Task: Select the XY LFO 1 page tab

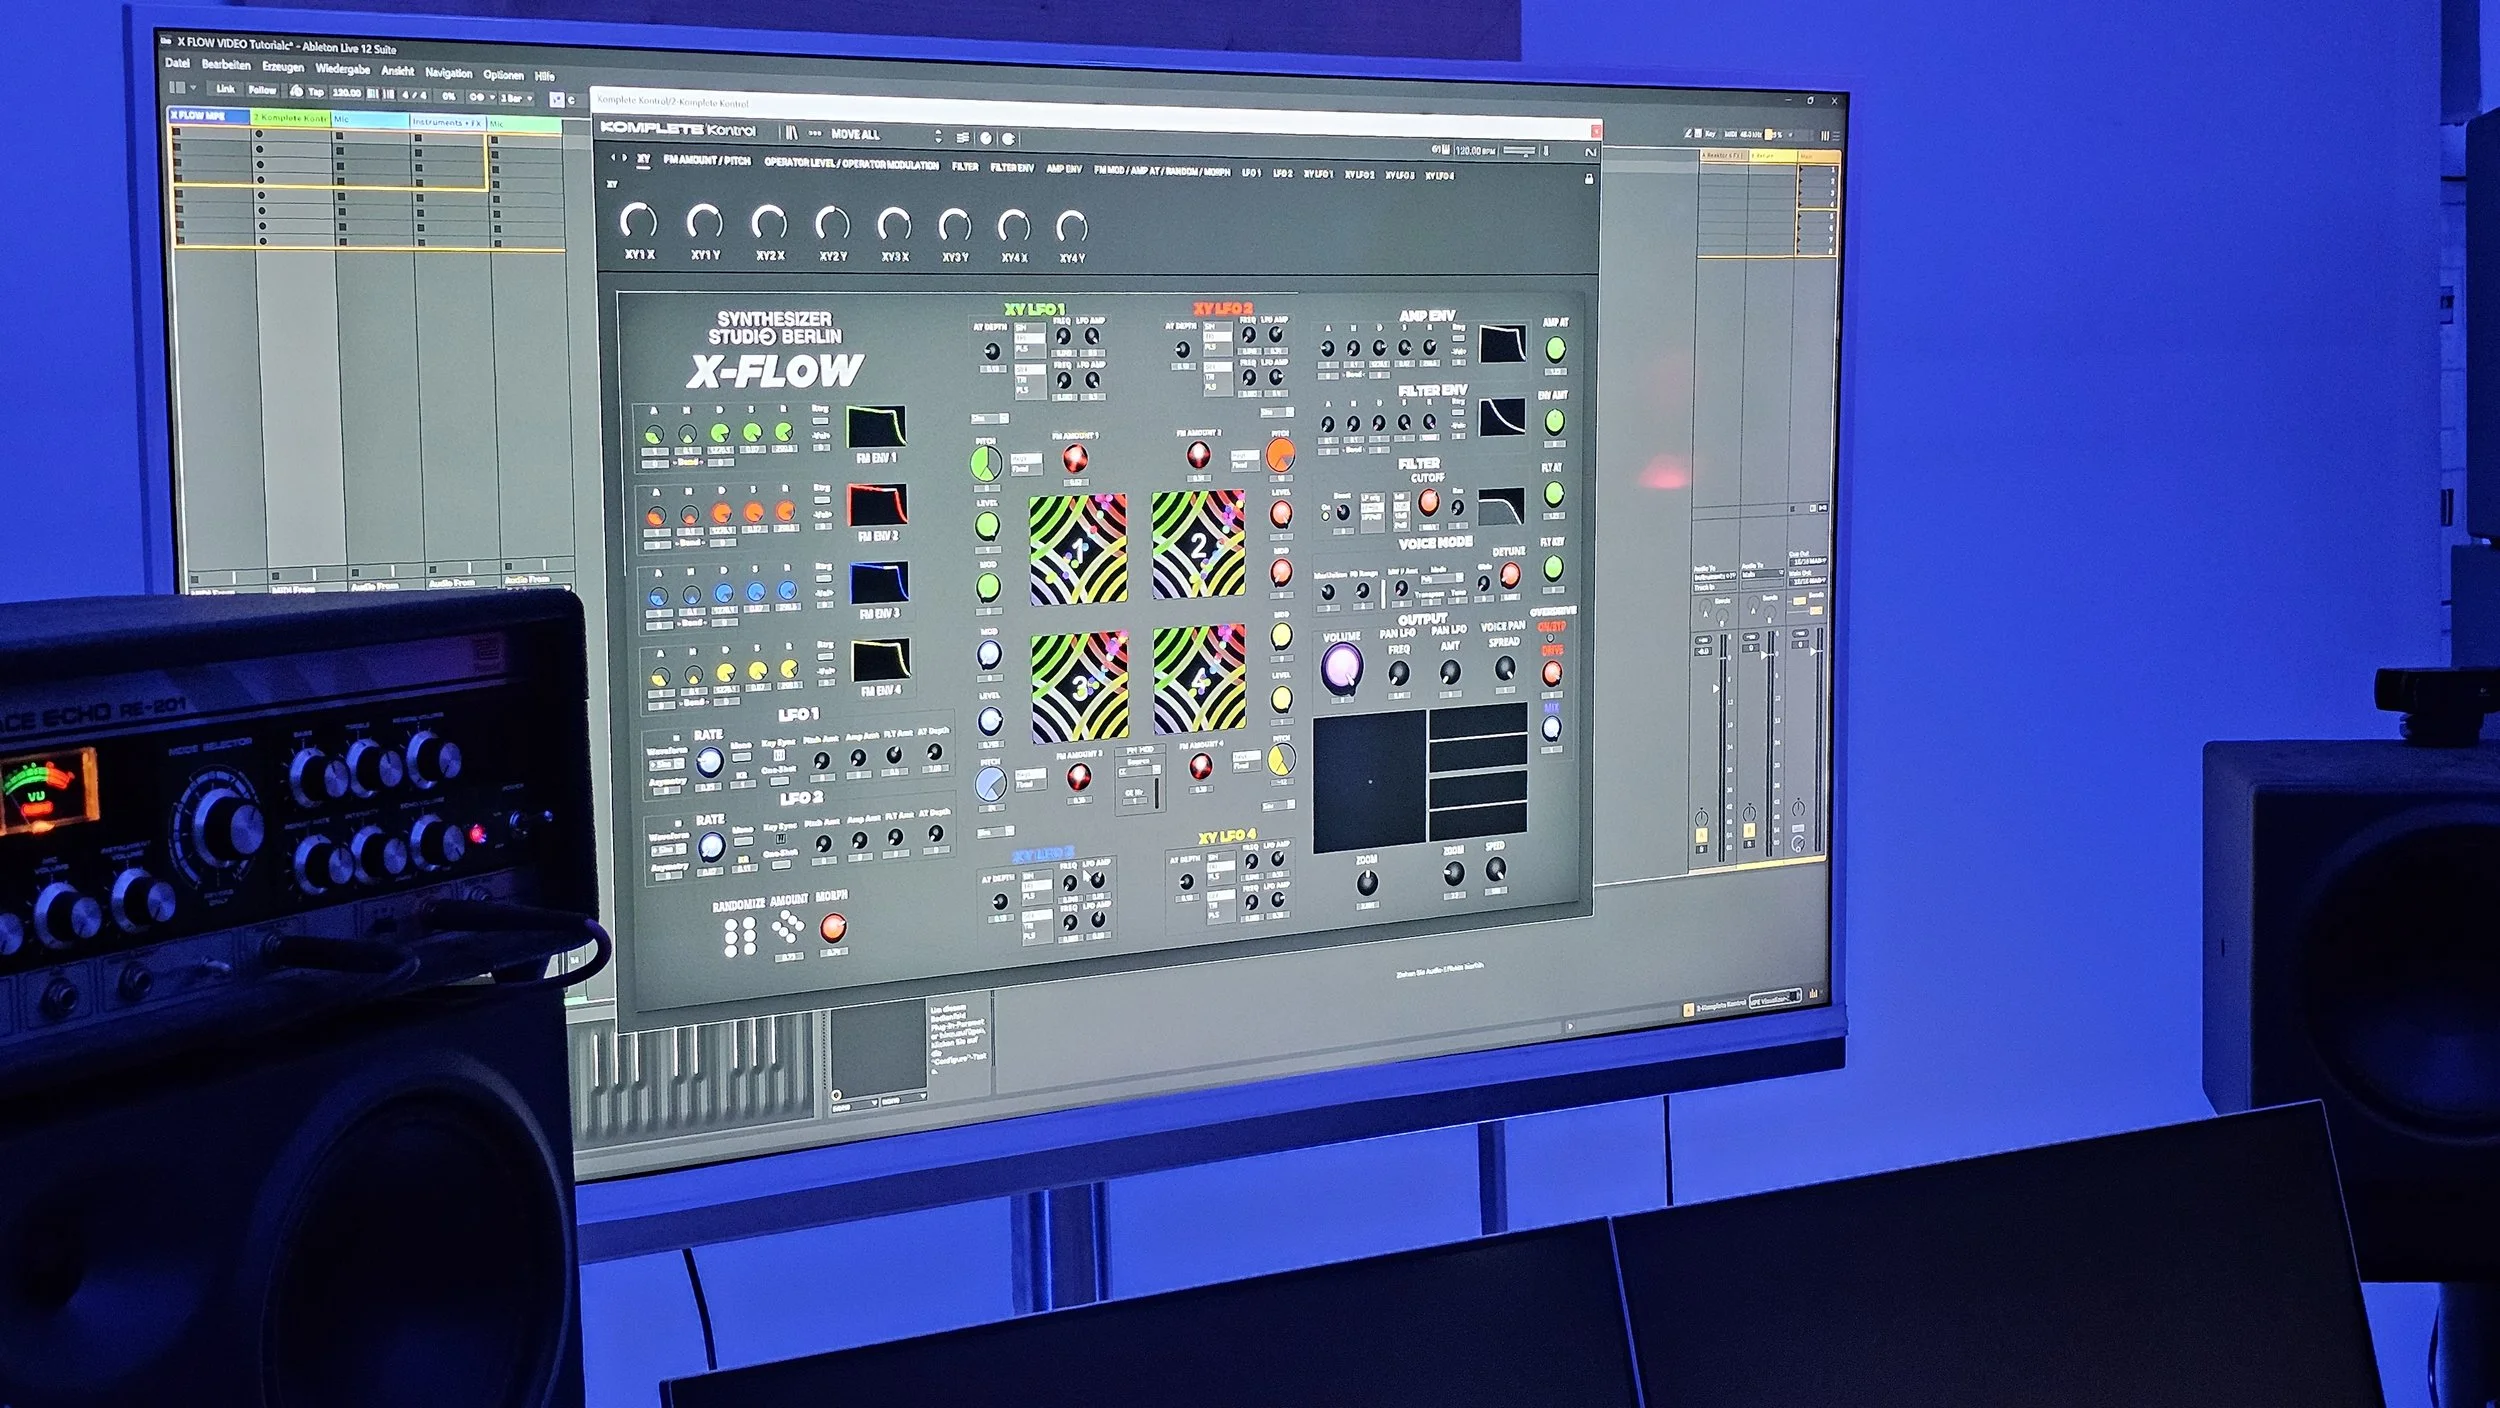Action: pyautogui.click(x=1318, y=174)
